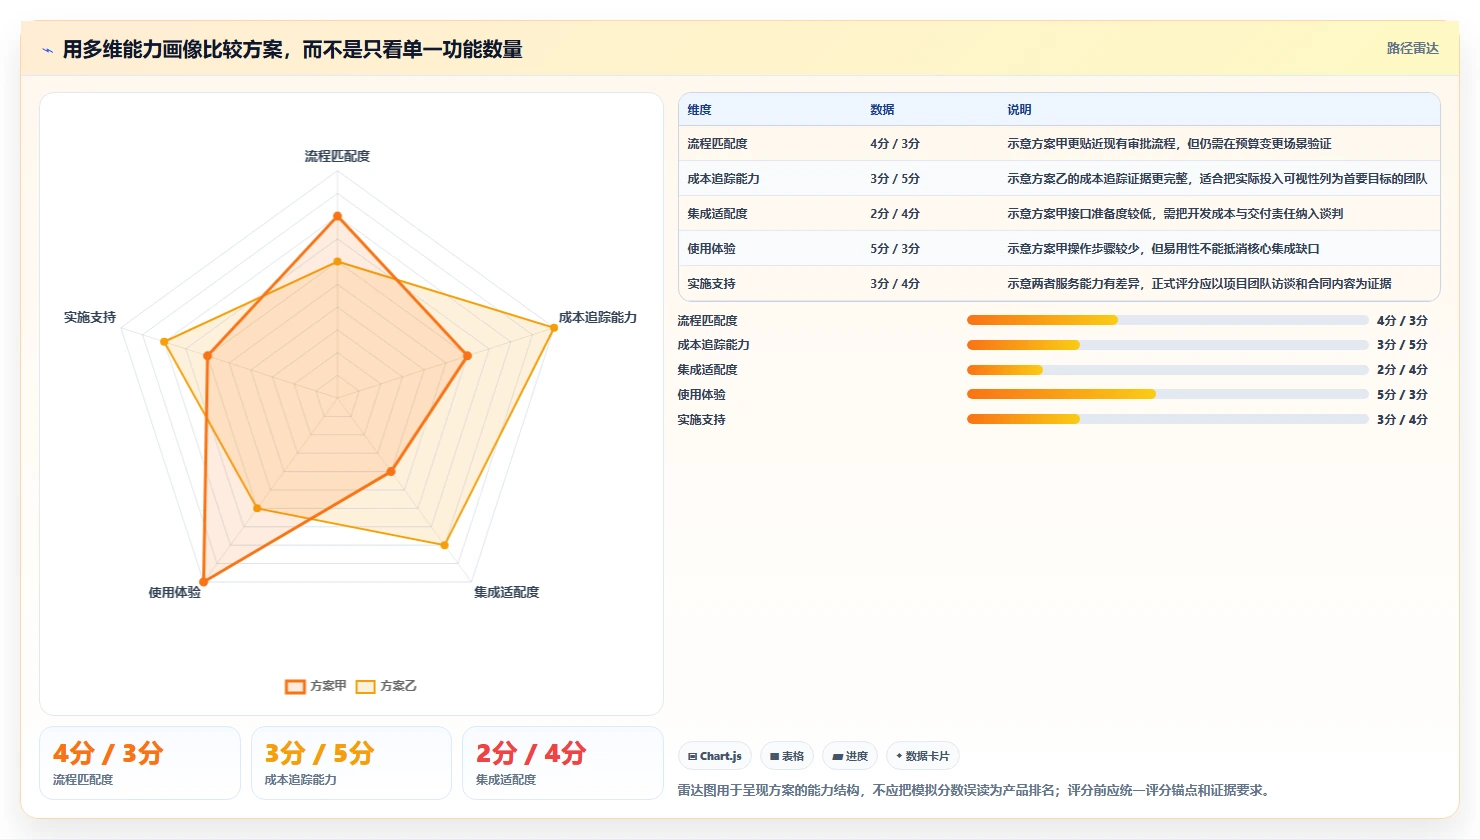The width and height of the screenshot is (1480, 840).
Task: Click the 5分 / 3分 value in table
Action: pos(895,249)
